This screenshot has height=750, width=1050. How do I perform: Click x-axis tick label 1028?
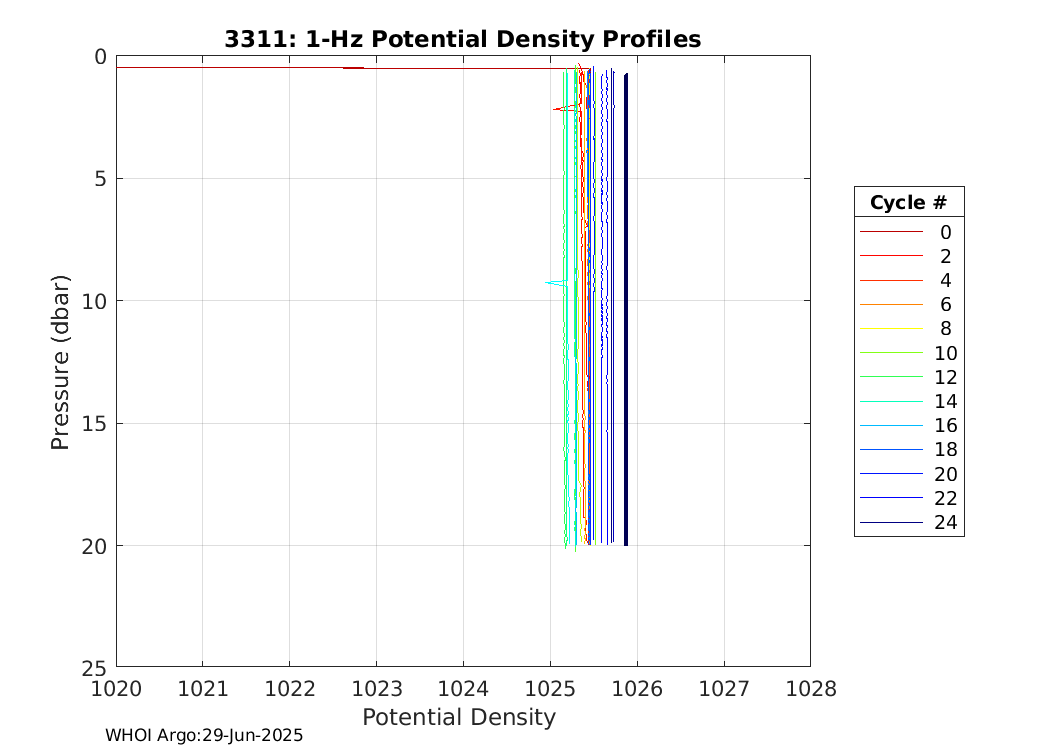point(811,688)
